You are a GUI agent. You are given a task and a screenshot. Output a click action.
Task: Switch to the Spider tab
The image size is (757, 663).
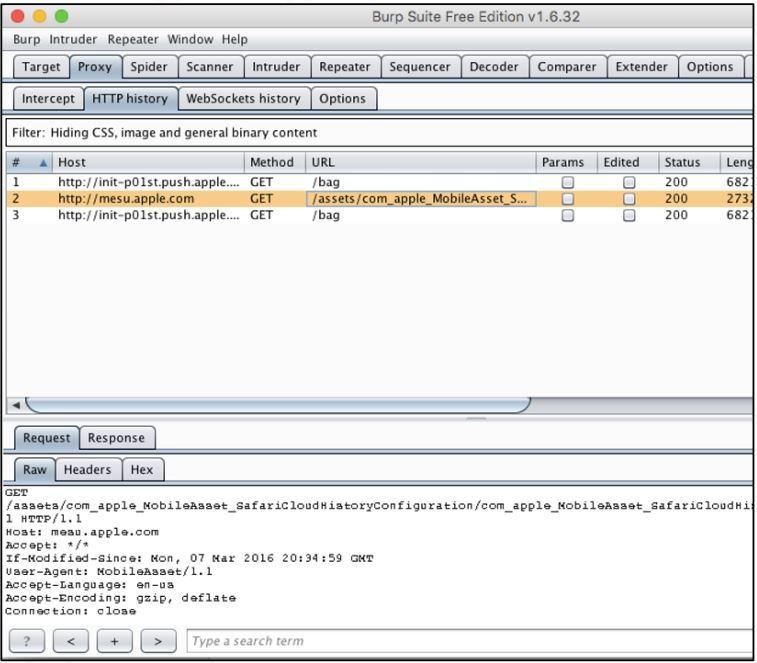pyautogui.click(x=149, y=67)
